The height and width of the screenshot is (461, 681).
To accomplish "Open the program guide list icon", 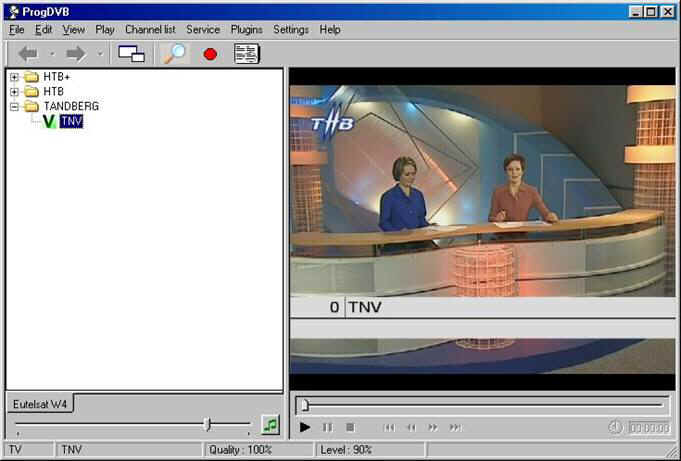I will point(247,54).
